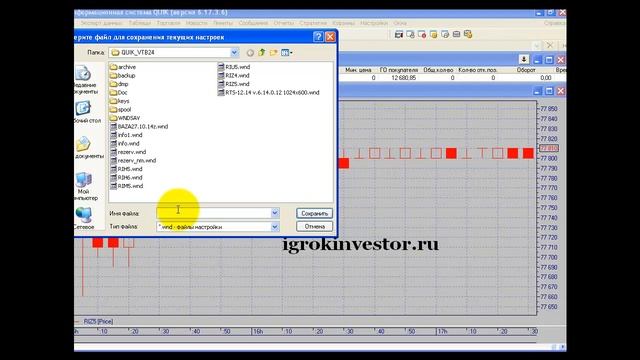Open Network places (Сетевое) icon
This screenshot has height=360, width=640.
point(84,218)
